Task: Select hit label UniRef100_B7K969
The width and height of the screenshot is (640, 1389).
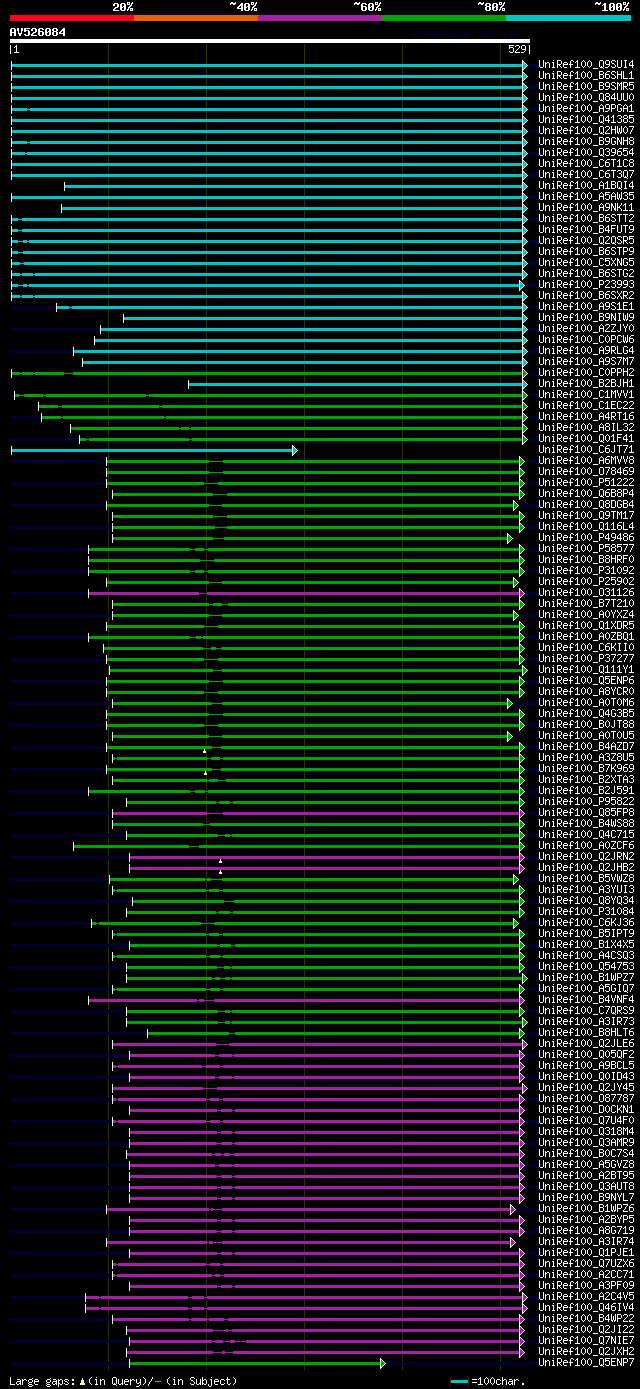Action: 586,768
